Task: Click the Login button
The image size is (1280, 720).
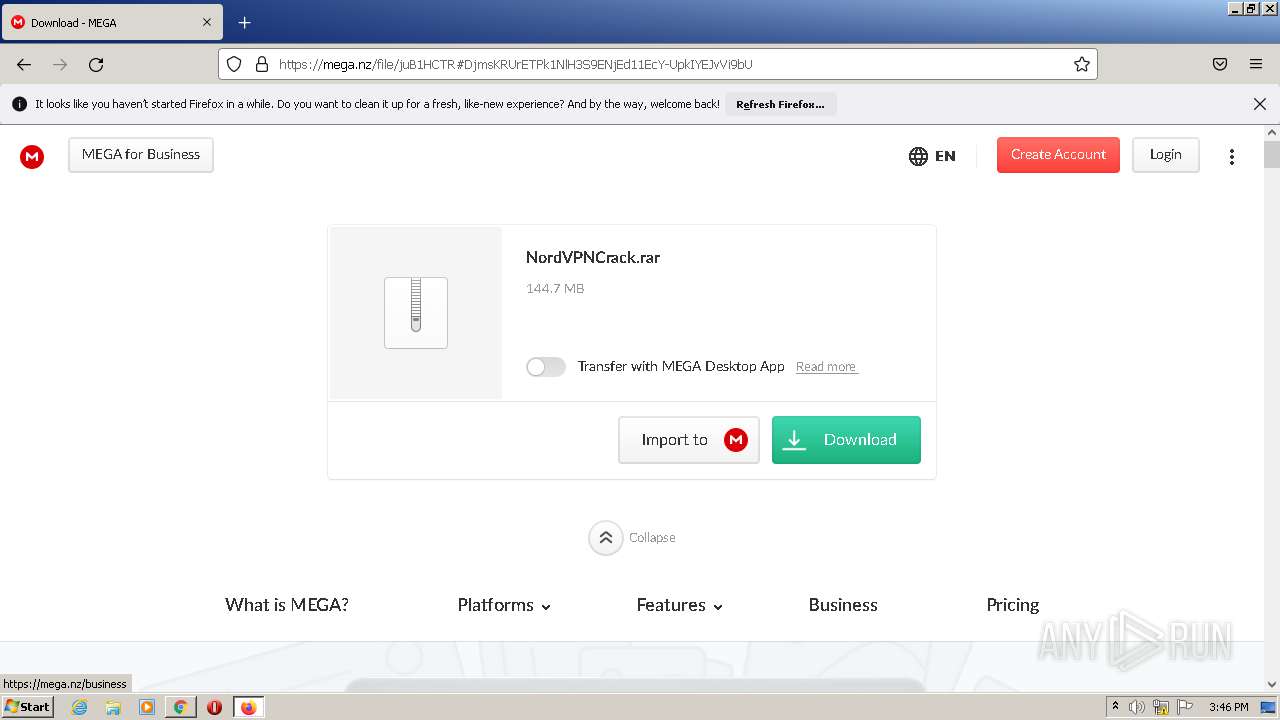Action: point(1166,155)
